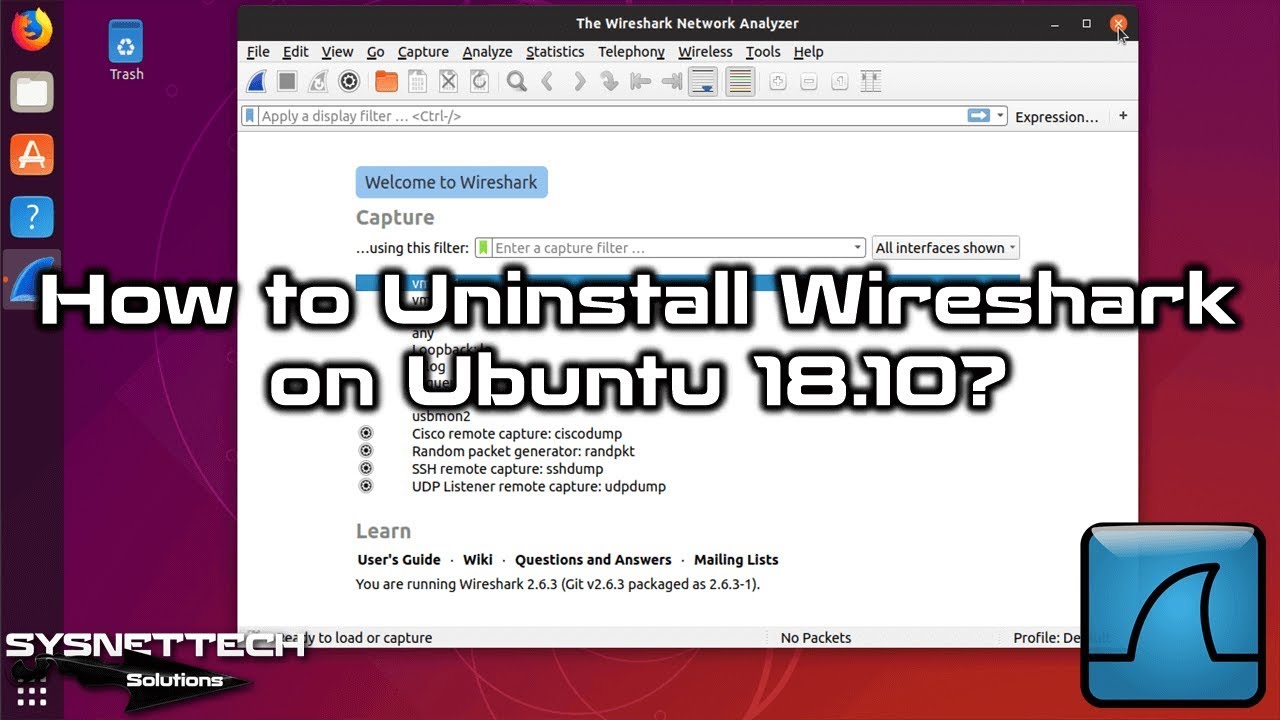This screenshot has height=720, width=1280.
Task: Open Ubuntu Software from the dock
Action: (31, 154)
